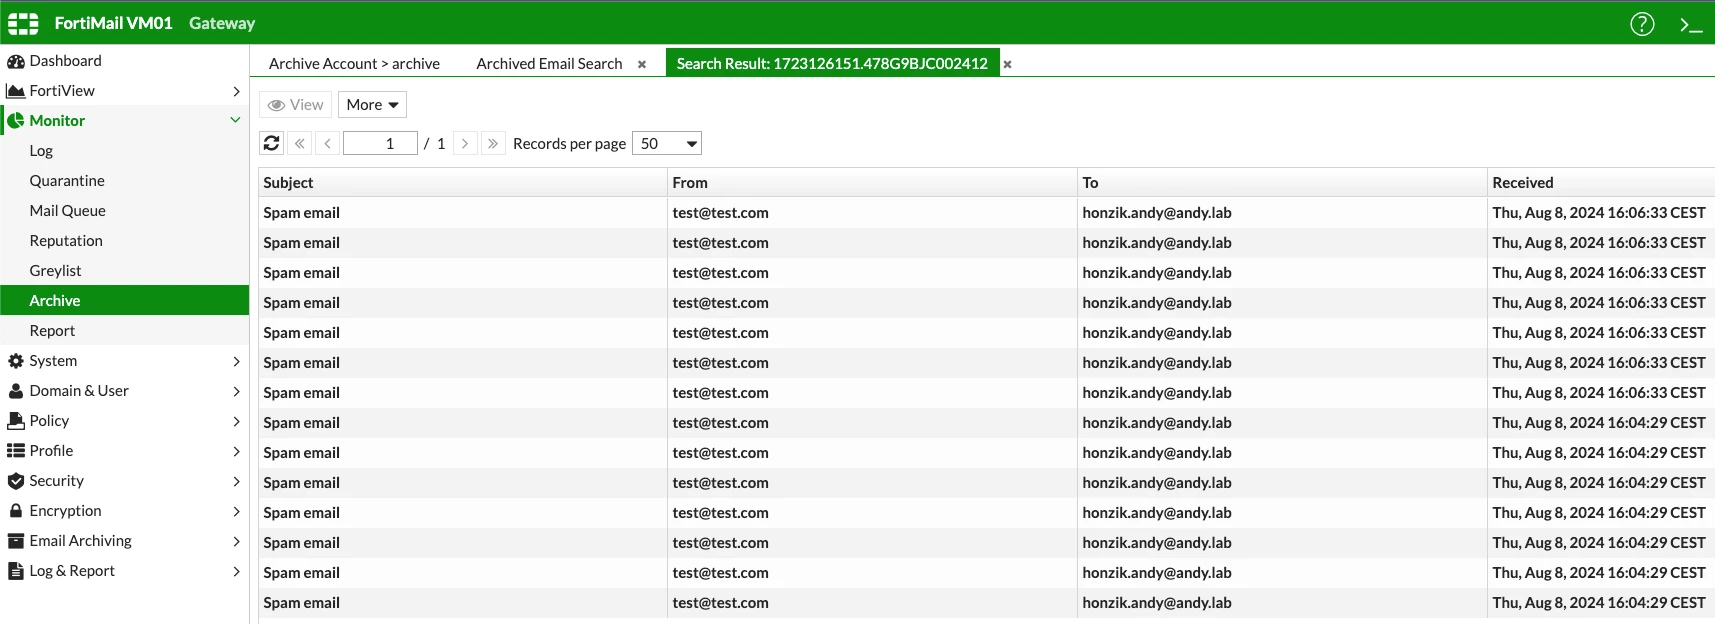The height and width of the screenshot is (624, 1715).
Task: Switch to Archived Email Search tab
Action: (x=549, y=63)
